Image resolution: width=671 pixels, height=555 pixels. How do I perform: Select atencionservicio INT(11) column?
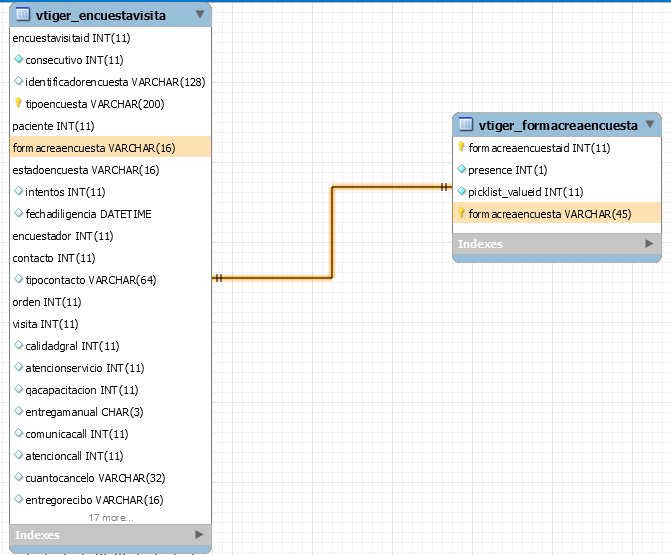(110, 368)
